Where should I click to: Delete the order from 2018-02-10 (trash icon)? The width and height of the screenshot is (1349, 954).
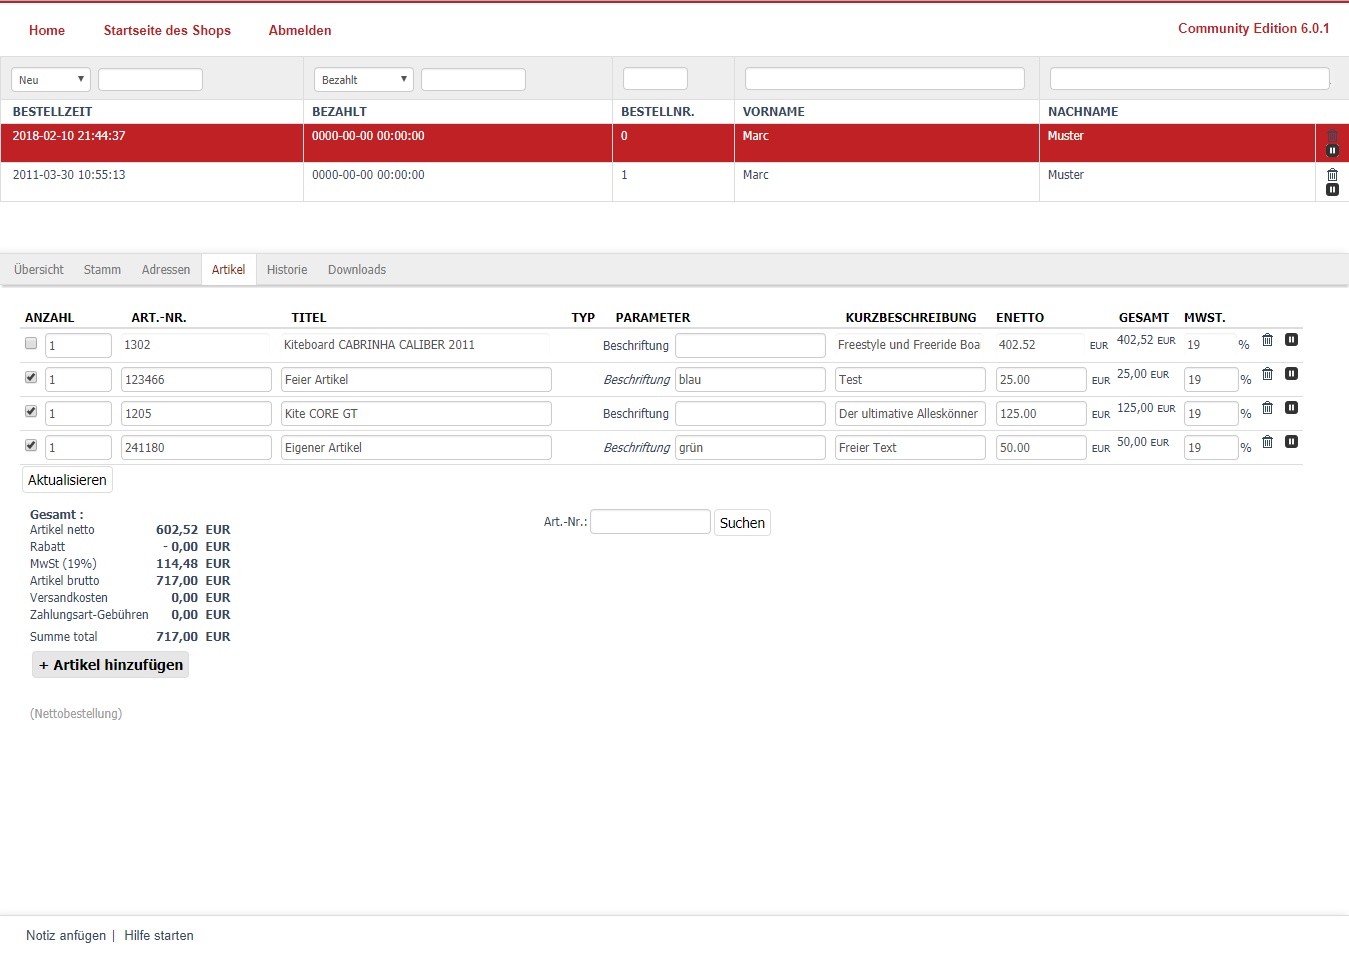coord(1332,136)
